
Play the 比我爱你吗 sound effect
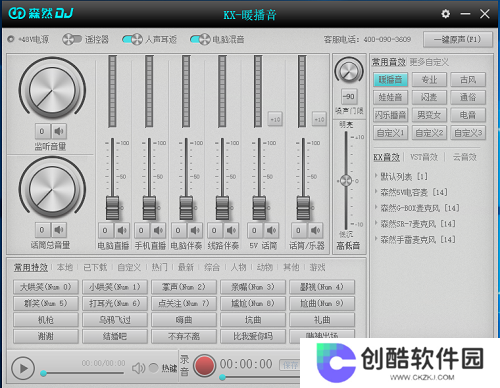253,336
